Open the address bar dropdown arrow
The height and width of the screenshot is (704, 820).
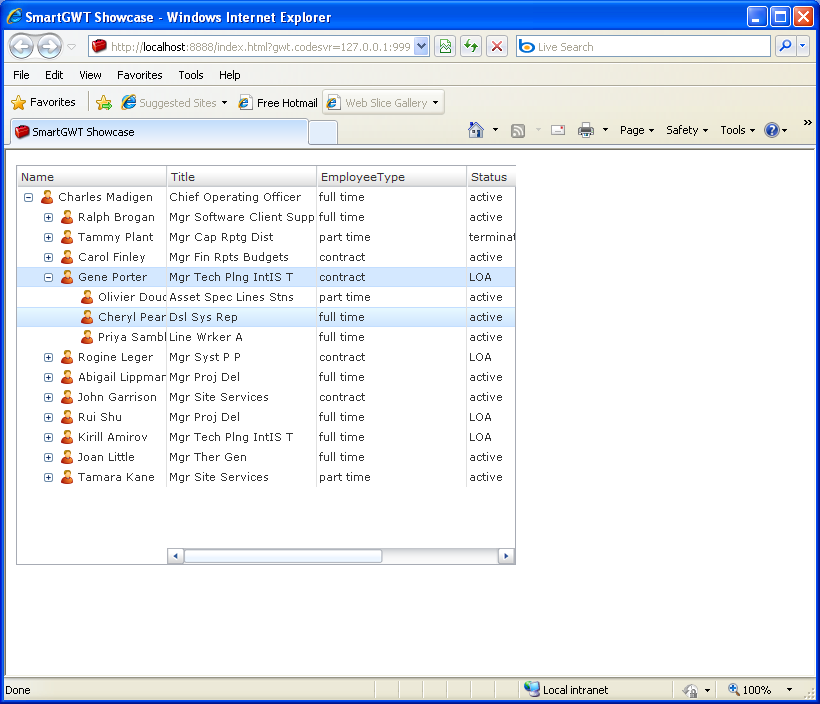[422, 47]
